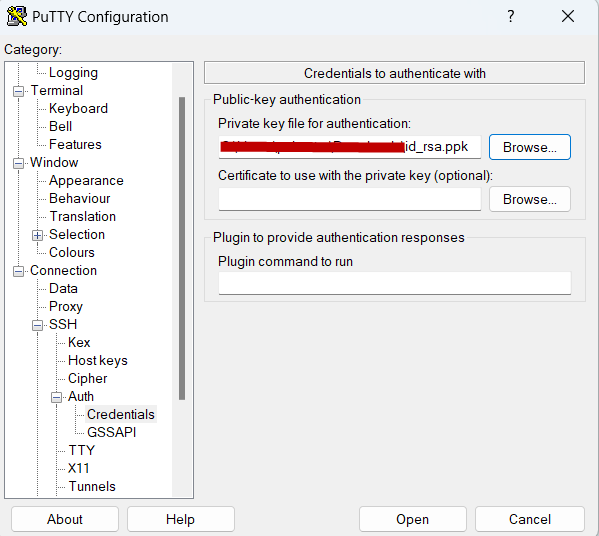Open the Colours settings category
Image resolution: width=599 pixels, height=536 pixels.
click(71, 252)
